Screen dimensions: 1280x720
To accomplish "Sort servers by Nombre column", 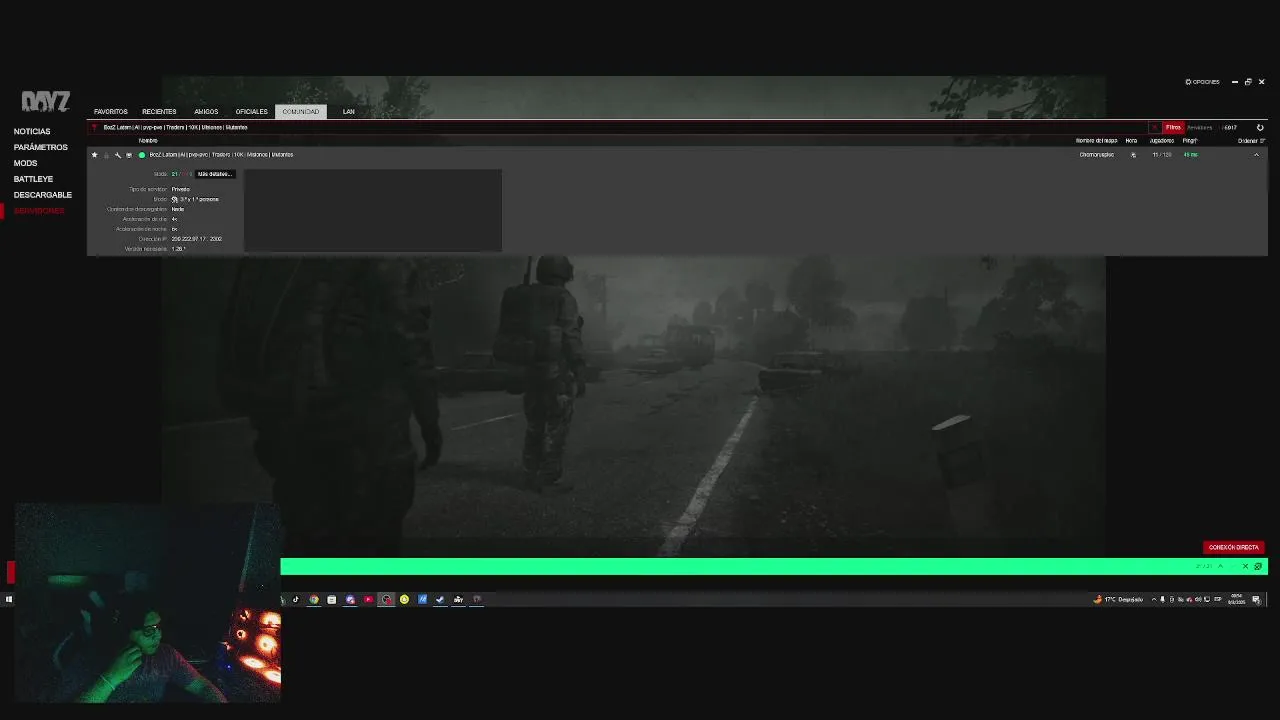I will 148,141.
